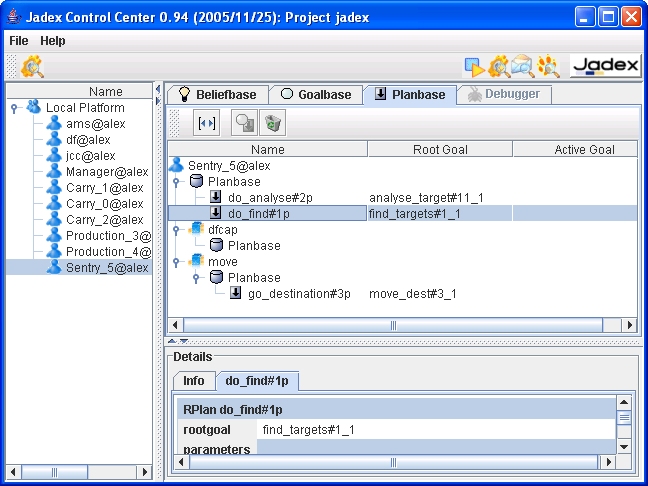The image size is (648, 486).
Task: Collapse the Planbase node under move
Action: (x=196, y=278)
